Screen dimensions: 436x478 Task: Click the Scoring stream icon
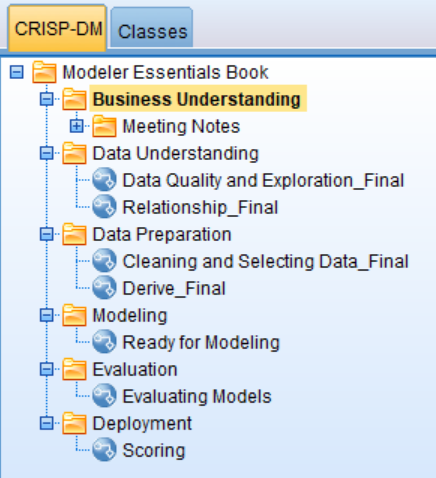point(104,450)
